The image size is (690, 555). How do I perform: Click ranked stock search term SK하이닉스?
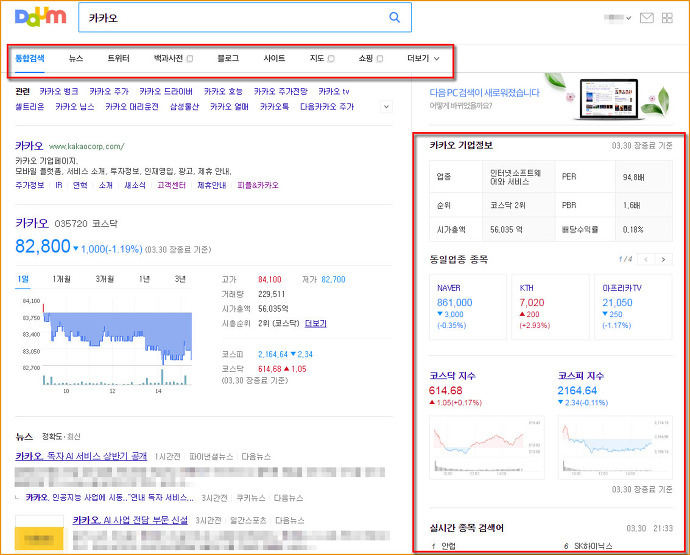tap(593, 546)
